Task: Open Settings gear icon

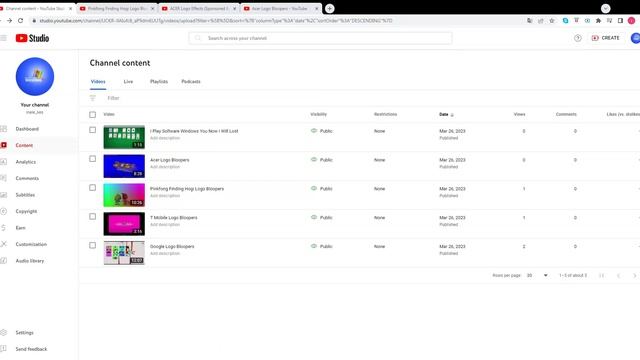Action: tap(4, 333)
